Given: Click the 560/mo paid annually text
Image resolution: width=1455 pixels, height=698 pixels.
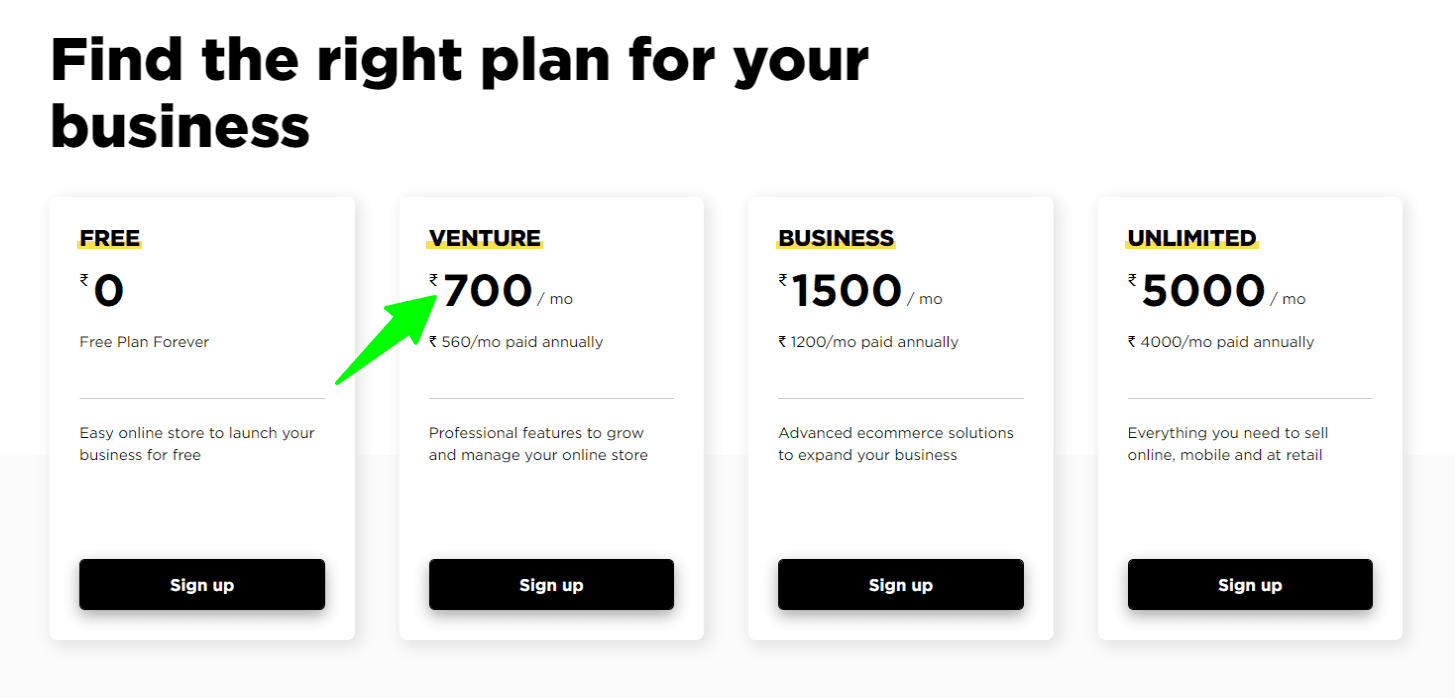Looking at the screenshot, I should pyautogui.click(x=516, y=342).
